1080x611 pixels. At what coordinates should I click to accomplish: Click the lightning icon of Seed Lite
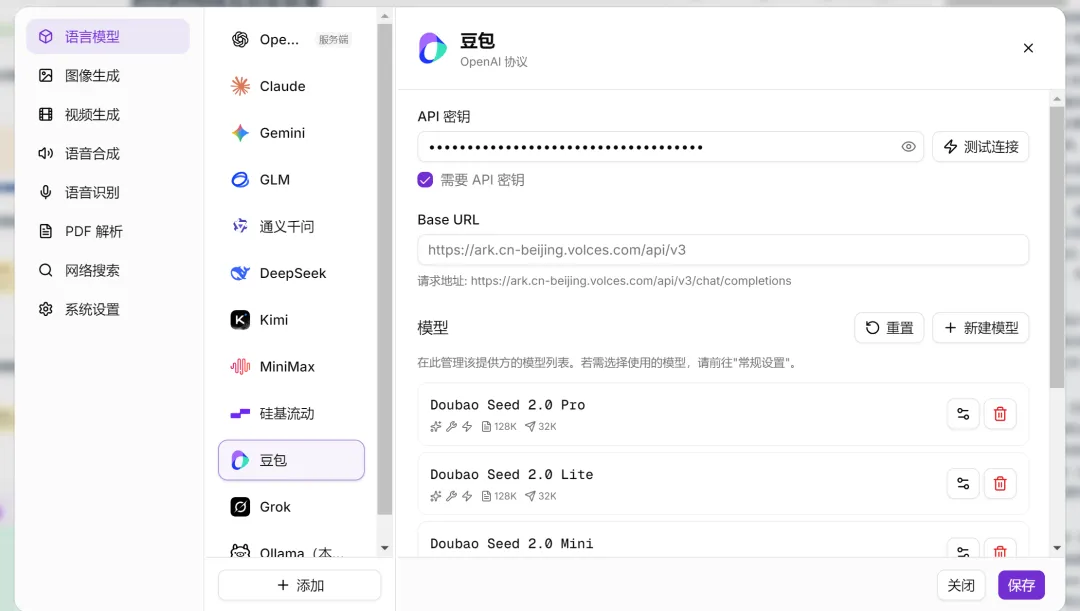467,496
